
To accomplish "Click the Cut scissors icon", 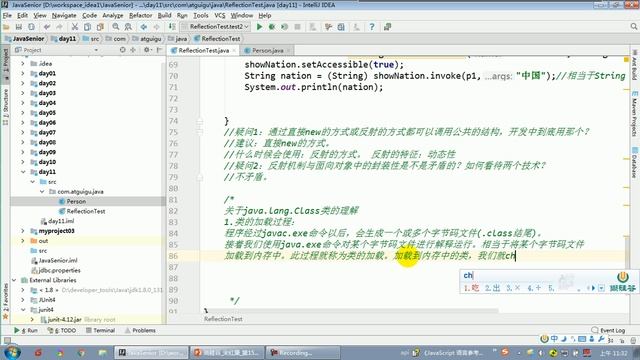I will coord(75,27).
